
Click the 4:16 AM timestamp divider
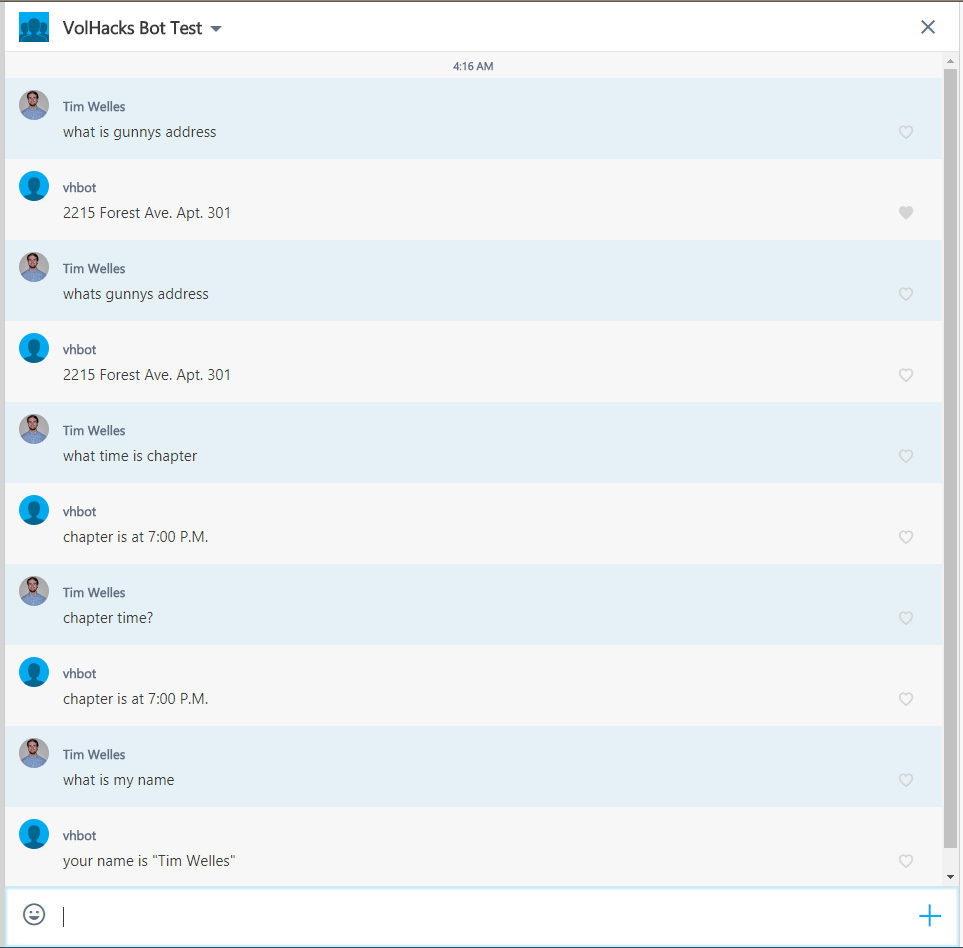click(x=472, y=65)
